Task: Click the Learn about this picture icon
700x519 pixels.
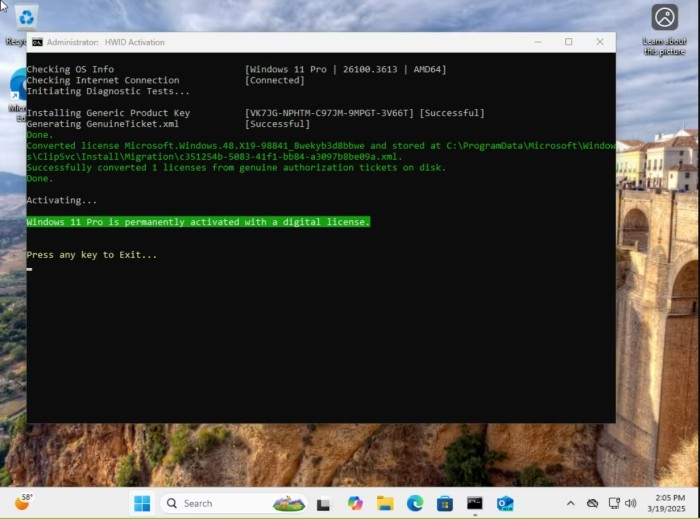Action: [x=664, y=29]
